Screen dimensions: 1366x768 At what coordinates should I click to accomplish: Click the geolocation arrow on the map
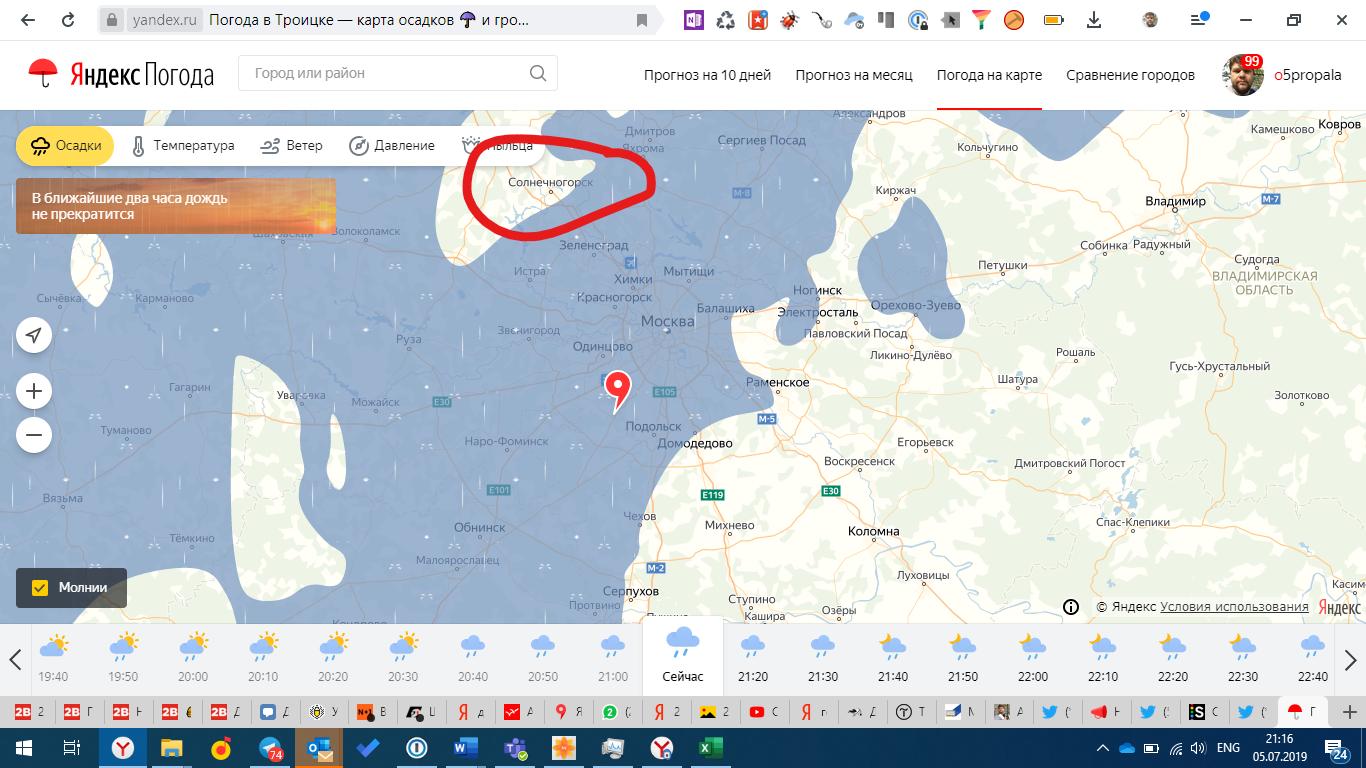34,335
